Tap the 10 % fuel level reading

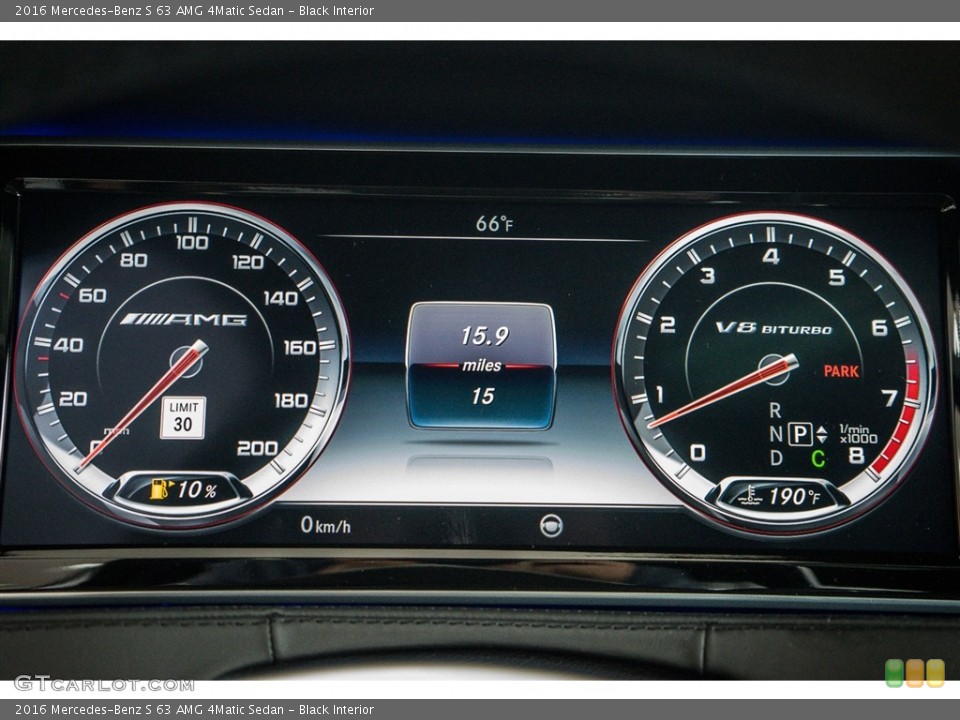197,489
